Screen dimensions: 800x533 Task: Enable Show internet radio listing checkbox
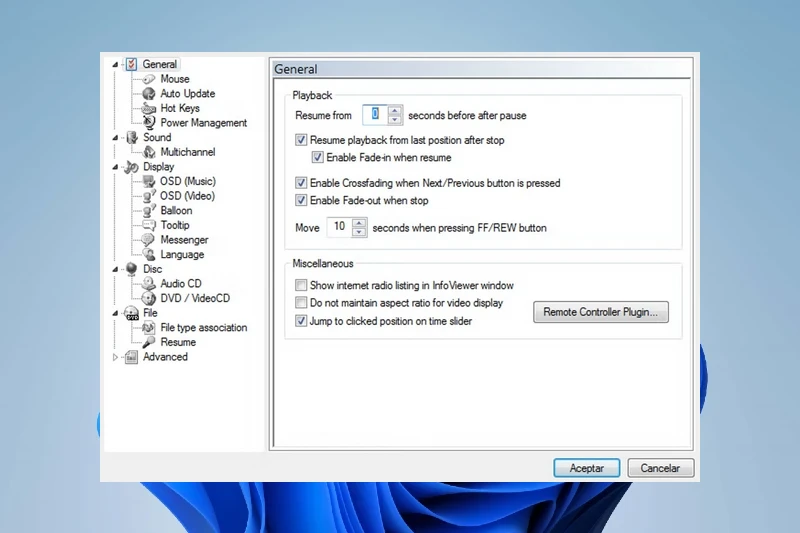[x=301, y=285]
